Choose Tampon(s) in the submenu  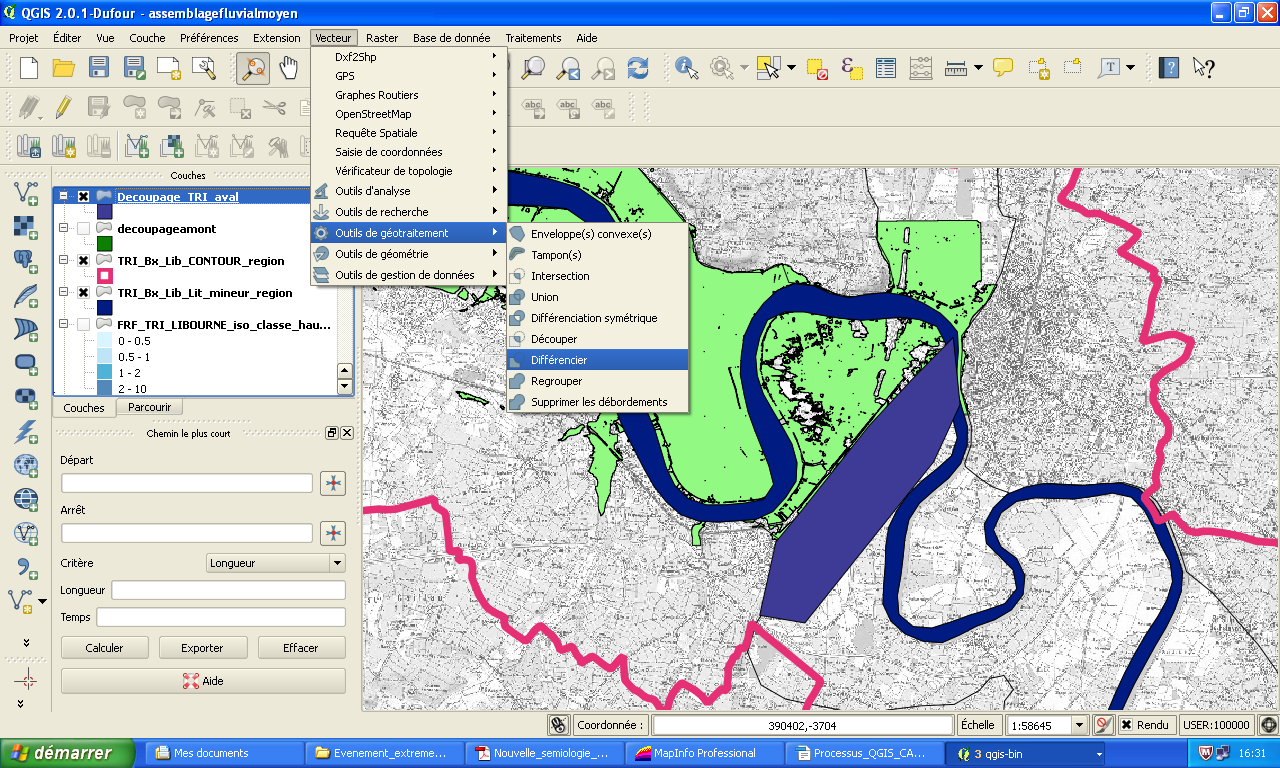tap(598, 255)
